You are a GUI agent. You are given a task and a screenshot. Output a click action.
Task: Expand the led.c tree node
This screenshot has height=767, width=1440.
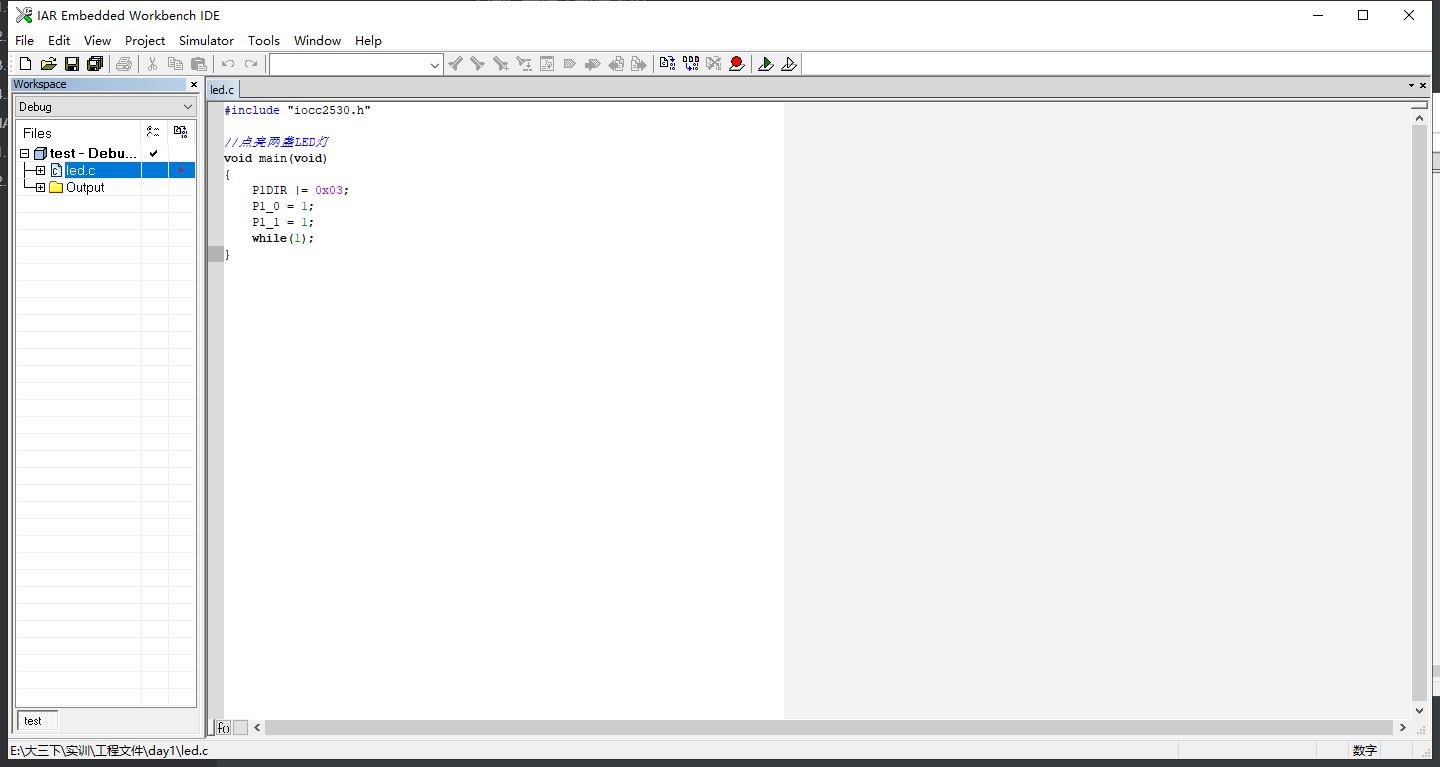coord(40,171)
